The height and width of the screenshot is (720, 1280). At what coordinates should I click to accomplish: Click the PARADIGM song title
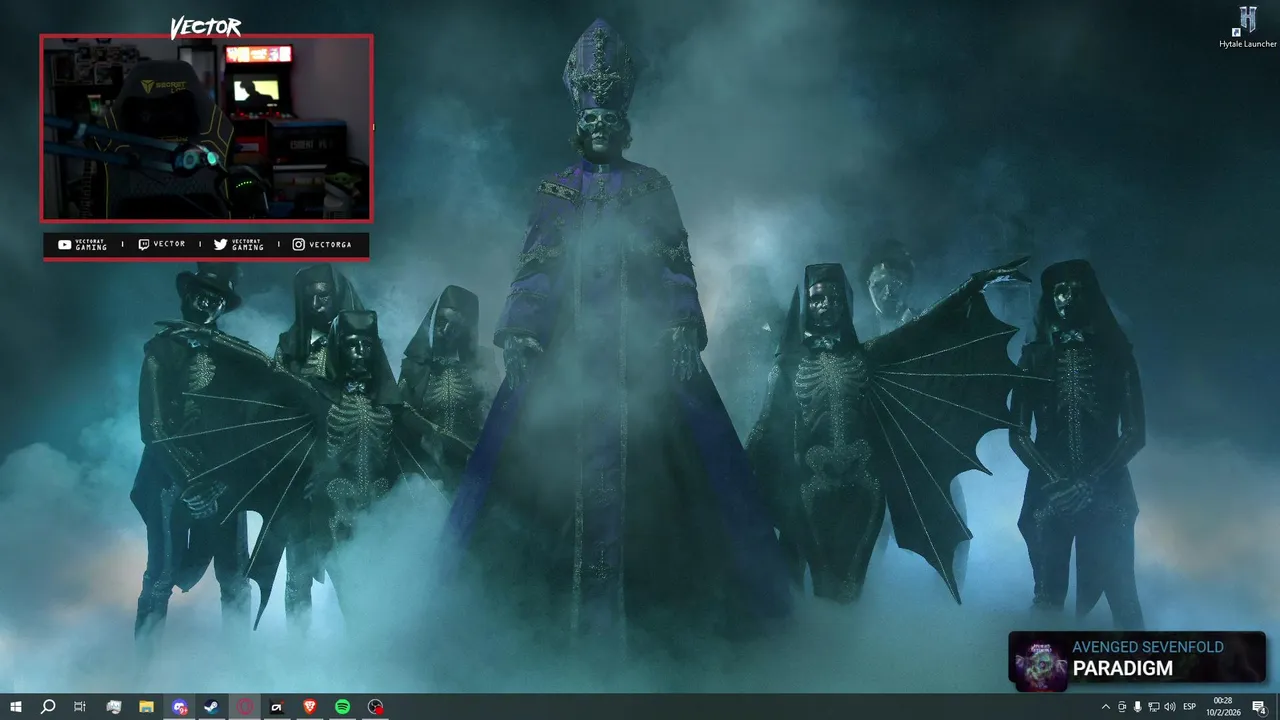(x=1123, y=668)
